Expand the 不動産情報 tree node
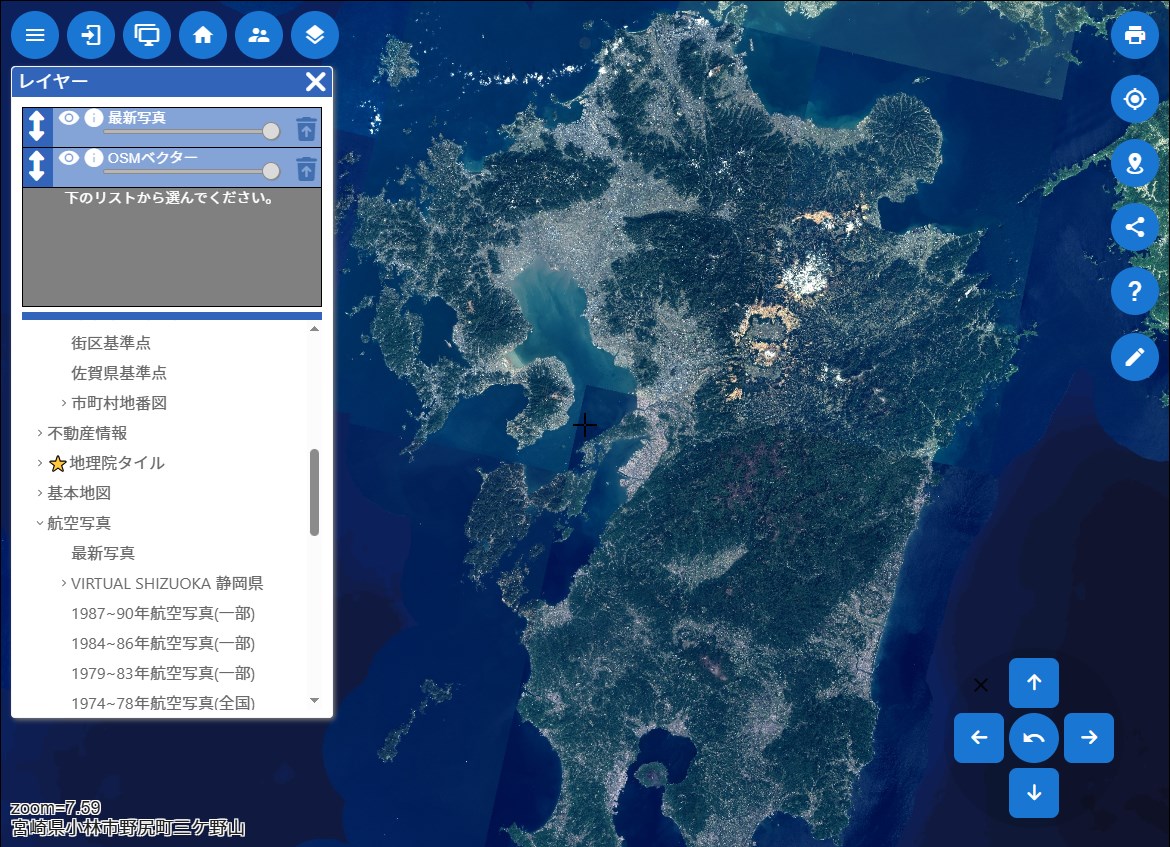 [x=40, y=433]
